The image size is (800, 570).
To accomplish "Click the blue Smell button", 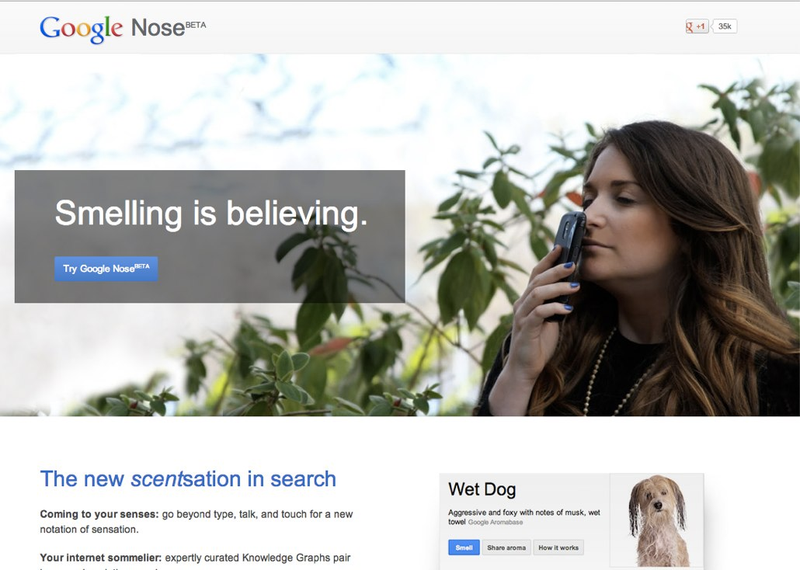I will (x=464, y=548).
